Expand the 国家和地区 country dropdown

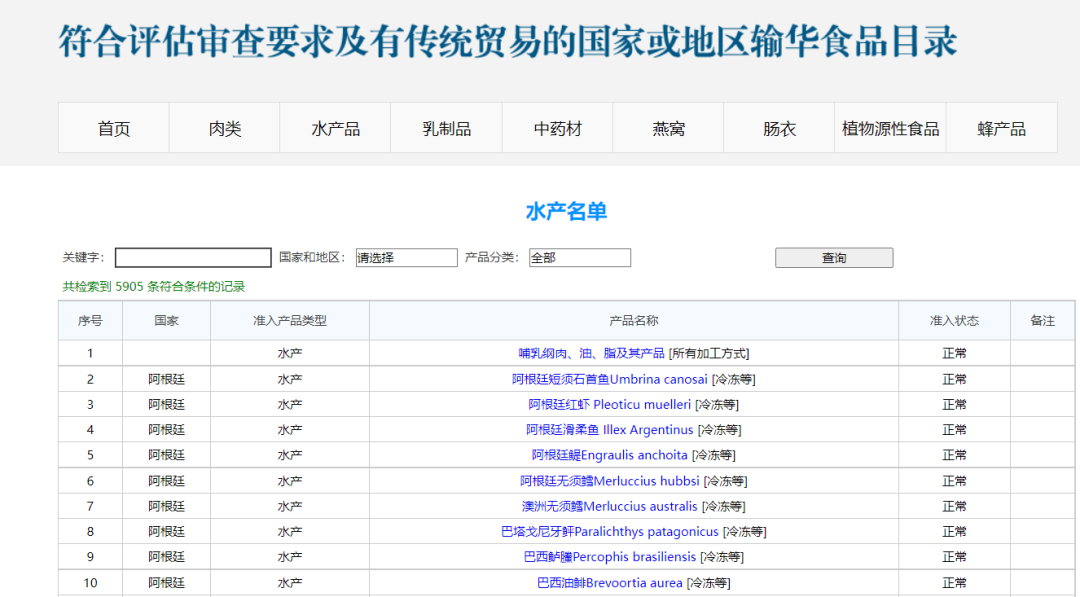click(406, 257)
